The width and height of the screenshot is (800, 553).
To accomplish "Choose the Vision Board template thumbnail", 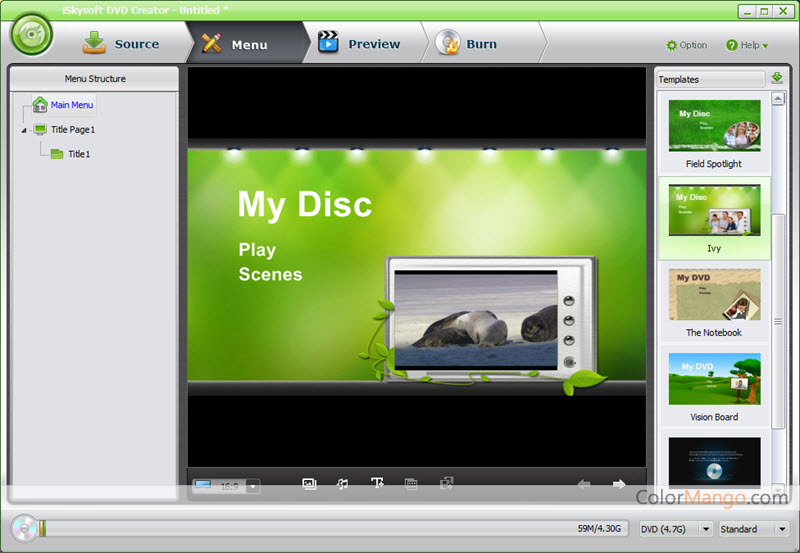I will (x=714, y=379).
